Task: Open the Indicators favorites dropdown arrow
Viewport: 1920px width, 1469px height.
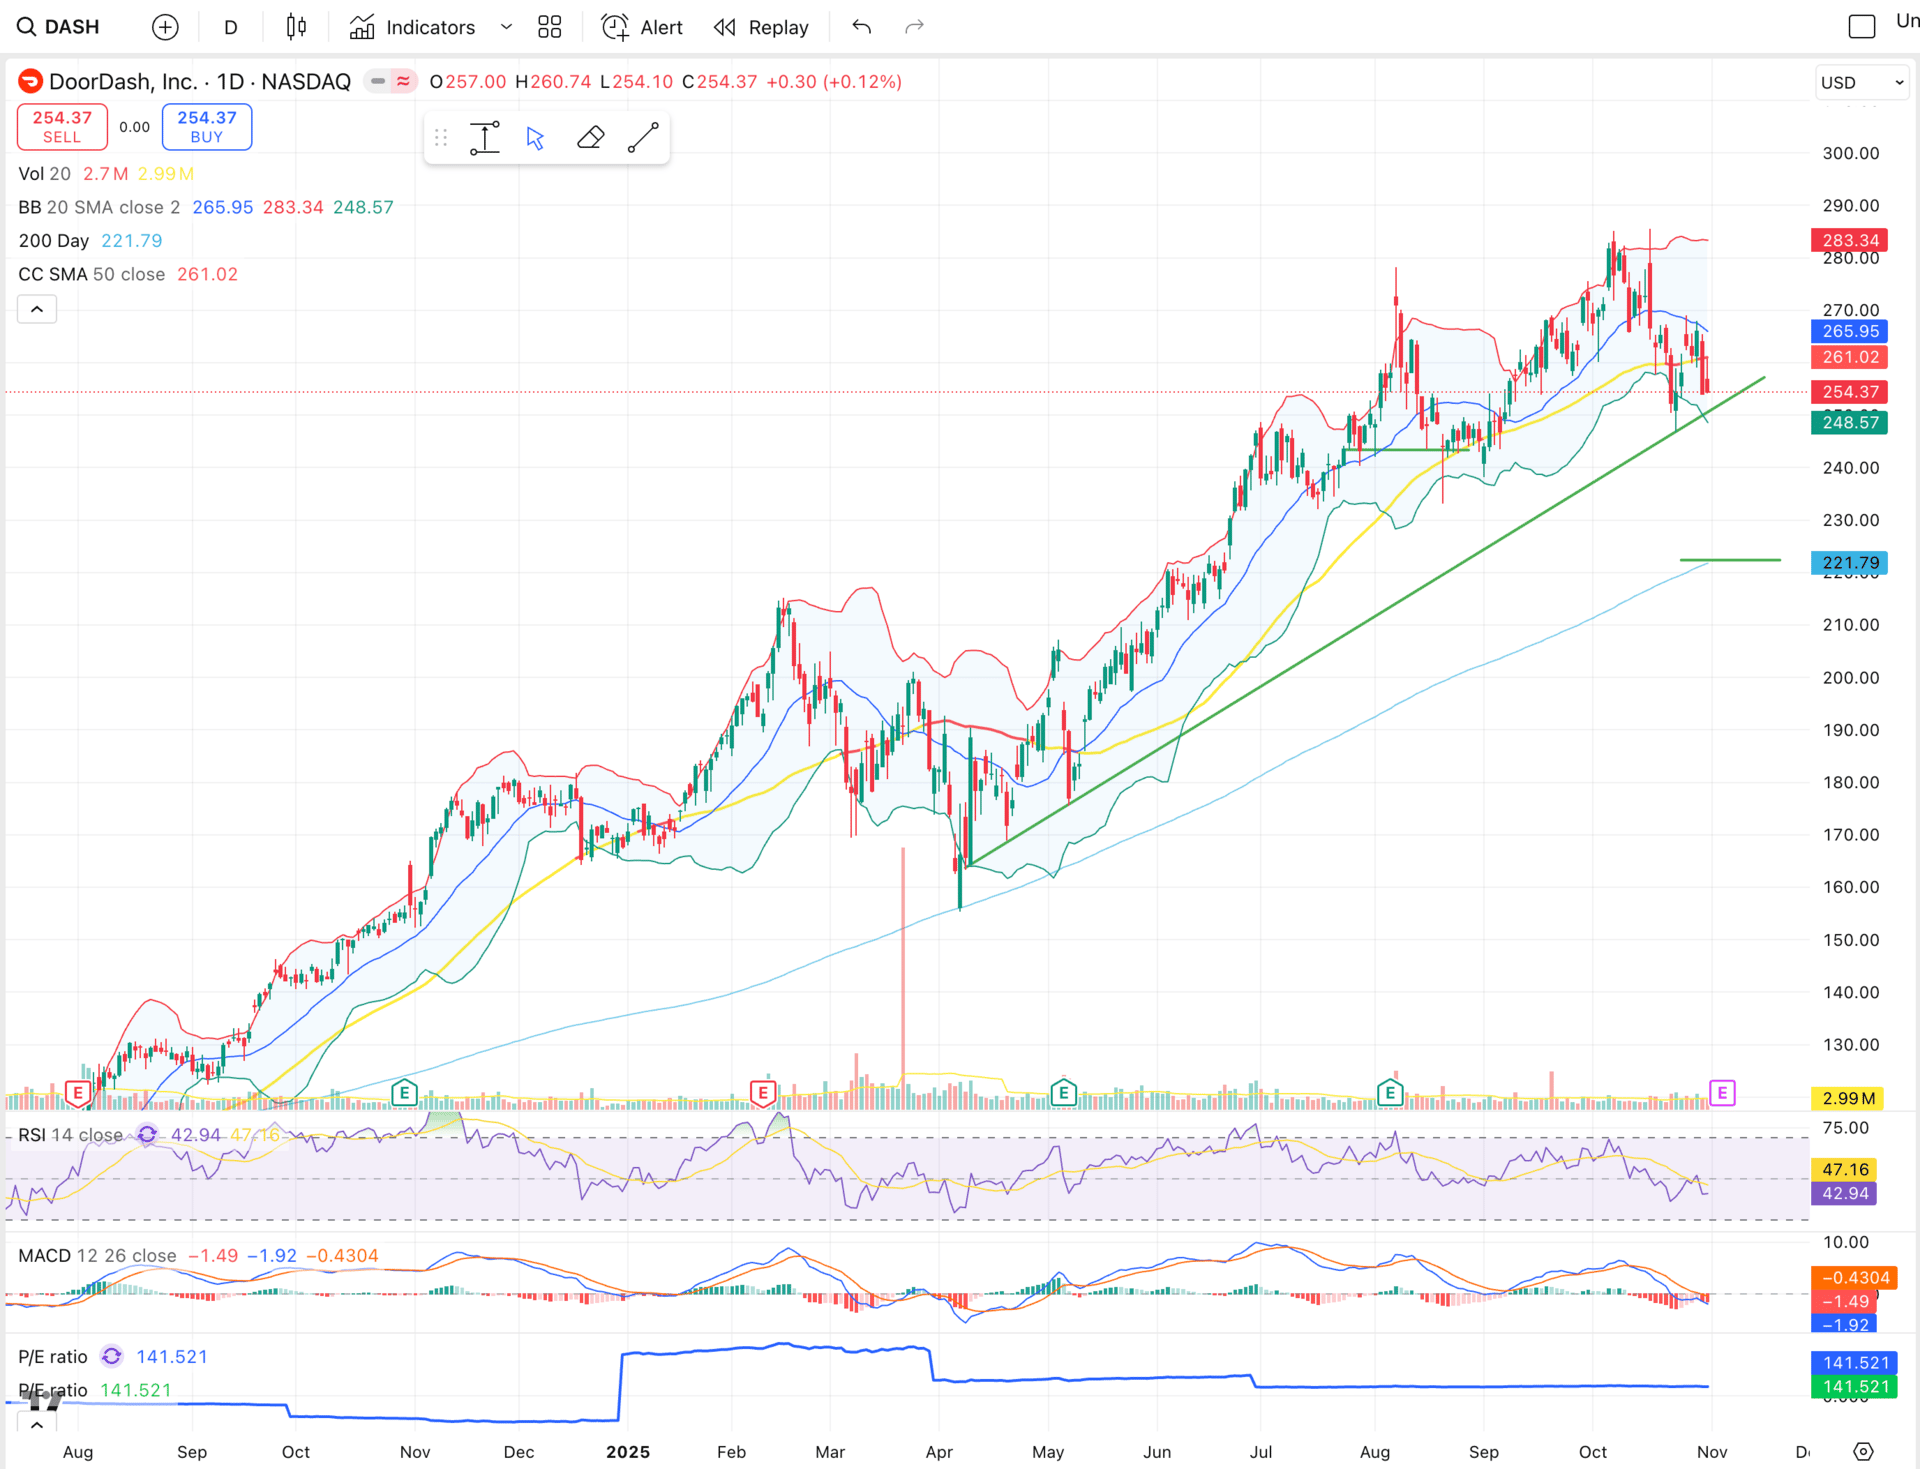Action: tap(506, 27)
